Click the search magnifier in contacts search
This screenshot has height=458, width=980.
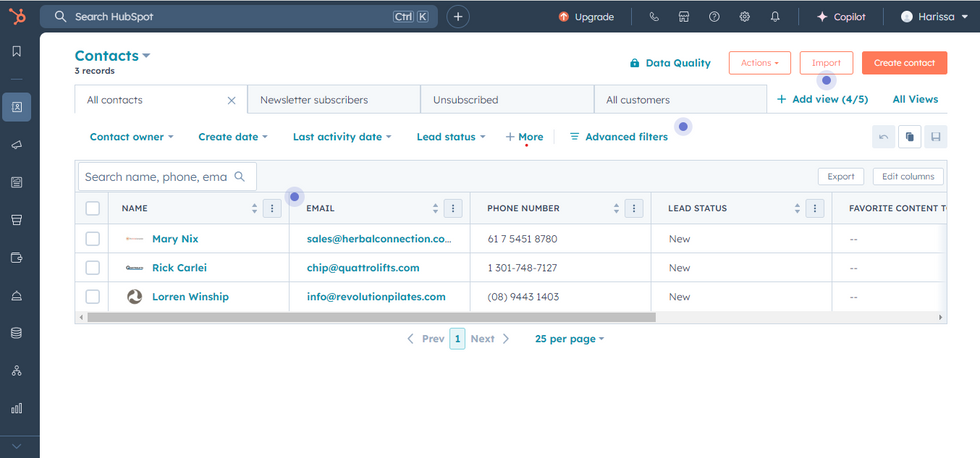(x=239, y=177)
